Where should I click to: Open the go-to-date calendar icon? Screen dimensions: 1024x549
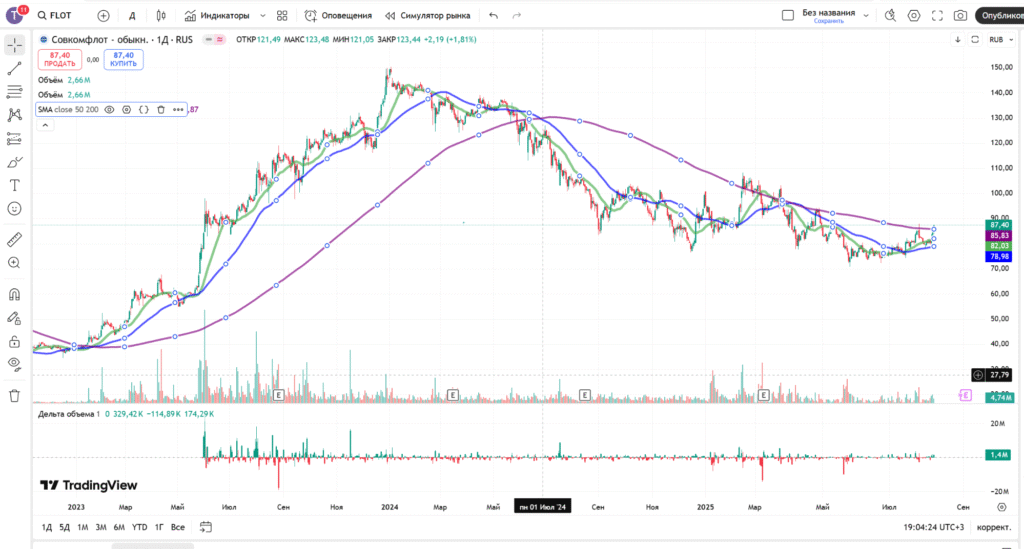(x=206, y=527)
